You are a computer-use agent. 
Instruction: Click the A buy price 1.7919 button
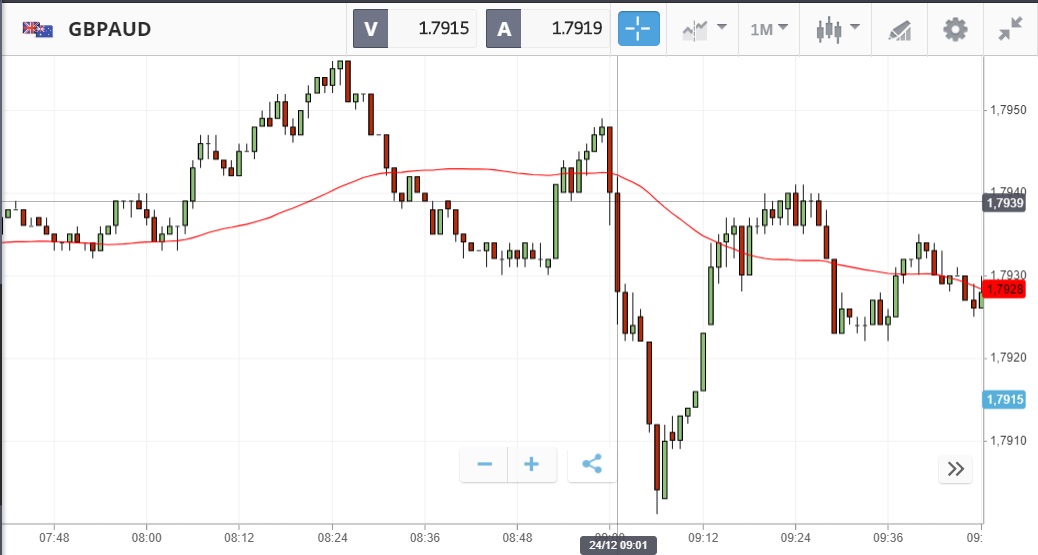(x=549, y=29)
